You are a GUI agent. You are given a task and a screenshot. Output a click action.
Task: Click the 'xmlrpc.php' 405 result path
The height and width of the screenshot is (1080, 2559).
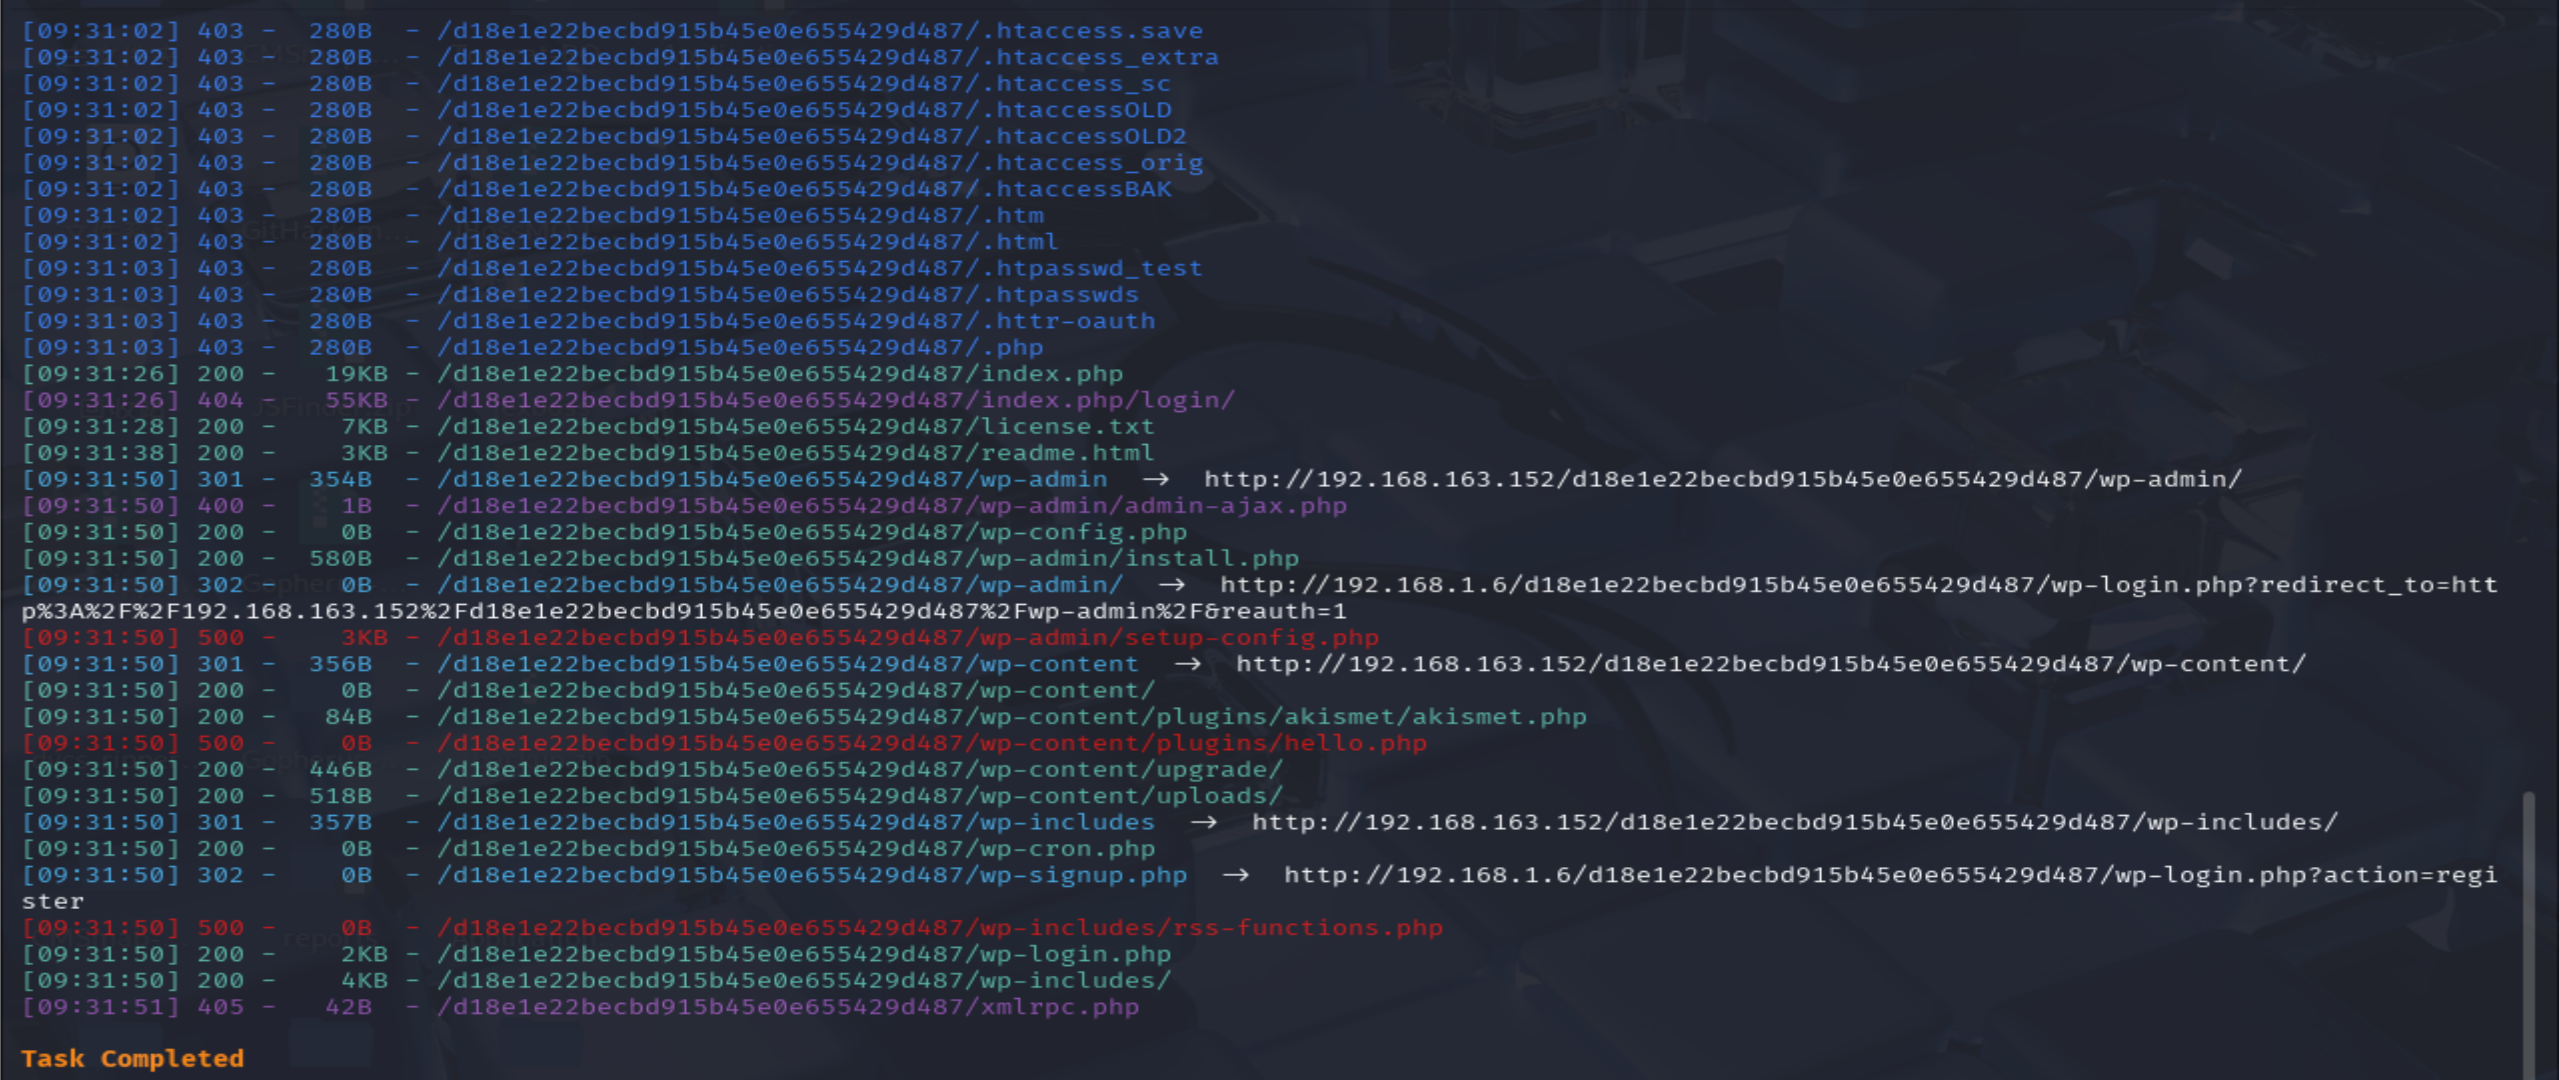[788, 1007]
